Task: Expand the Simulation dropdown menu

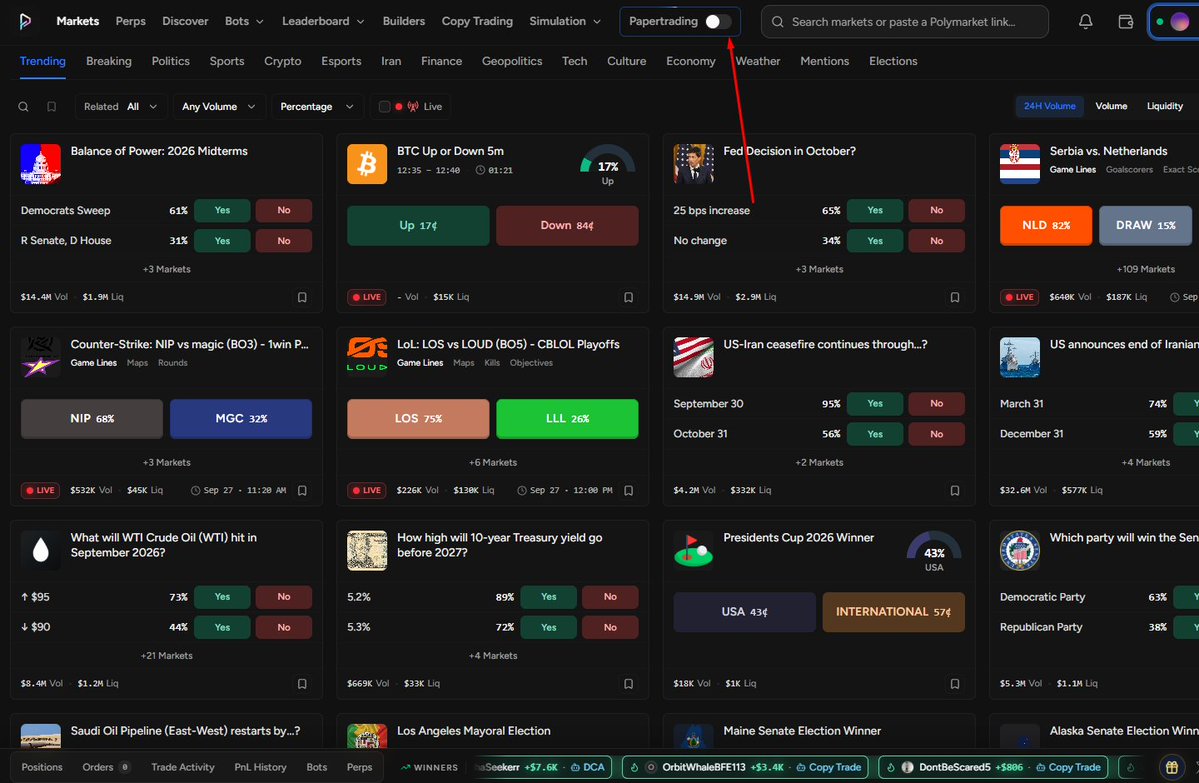Action: 565,21
